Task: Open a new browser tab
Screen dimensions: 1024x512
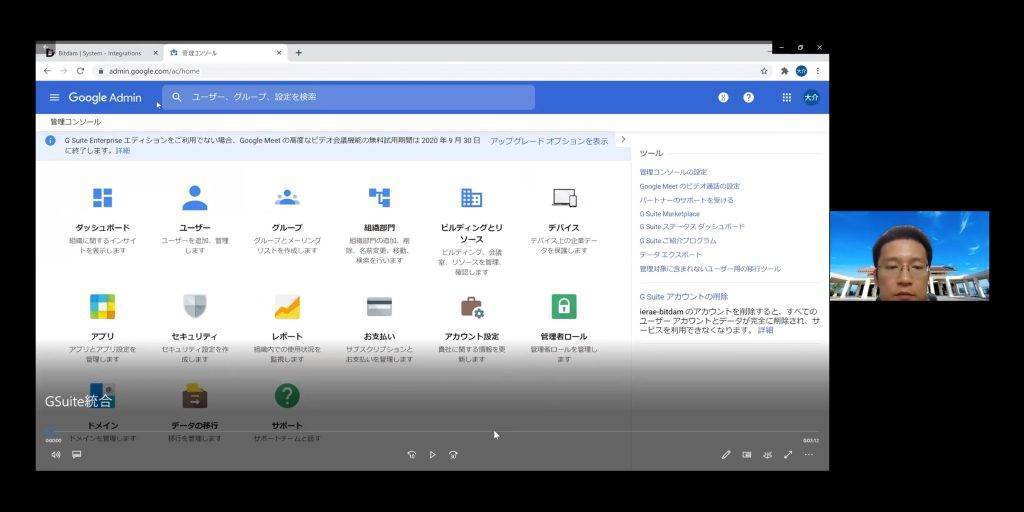Action: point(298,53)
